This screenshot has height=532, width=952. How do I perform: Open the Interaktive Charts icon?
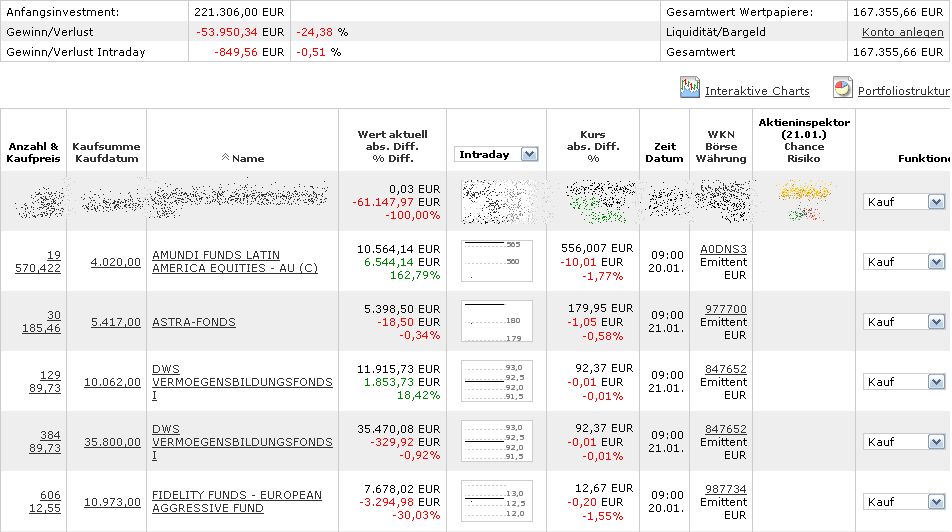pos(690,87)
